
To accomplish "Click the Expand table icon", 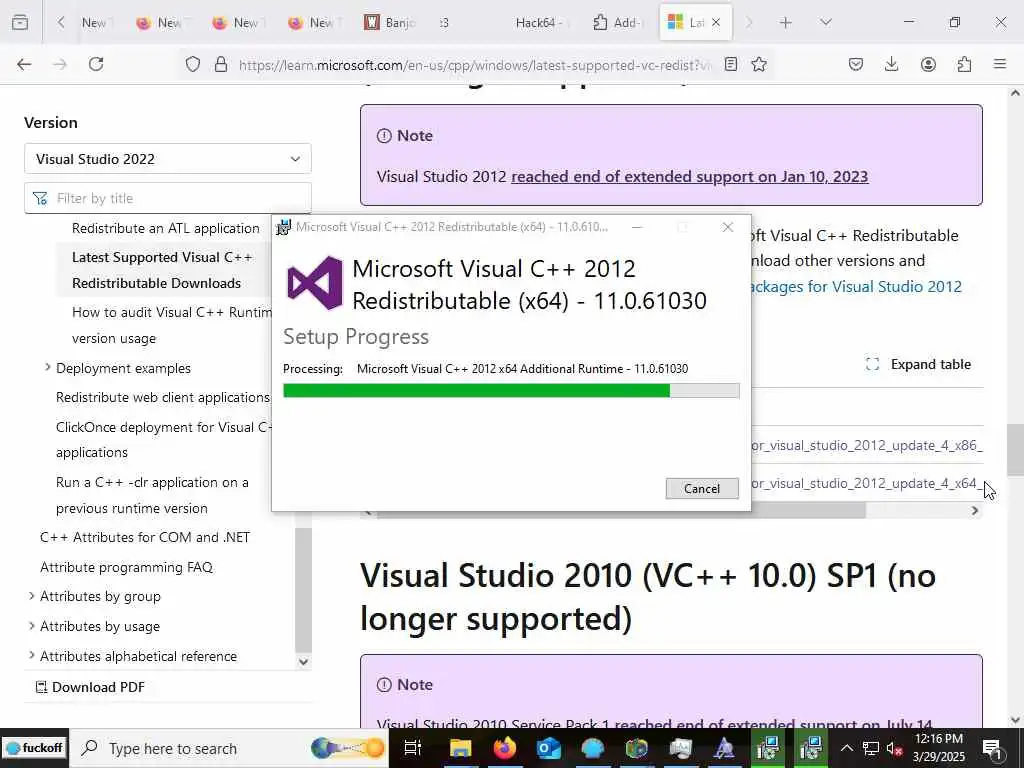I will click(x=872, y=364).
